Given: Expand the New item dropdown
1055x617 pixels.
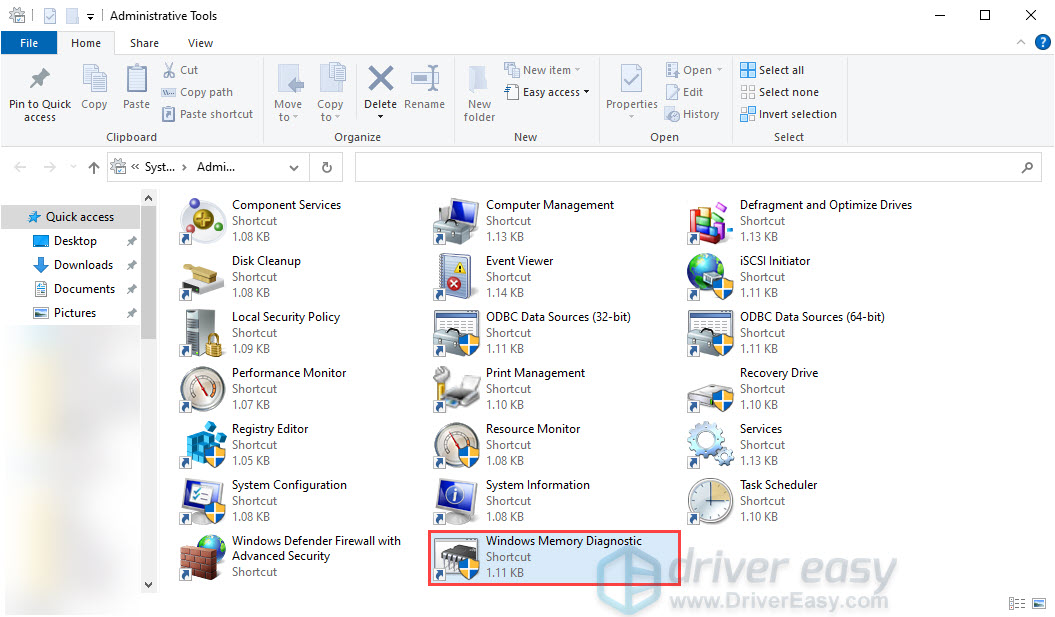Looking at the screenshot, I should [543, 69].
